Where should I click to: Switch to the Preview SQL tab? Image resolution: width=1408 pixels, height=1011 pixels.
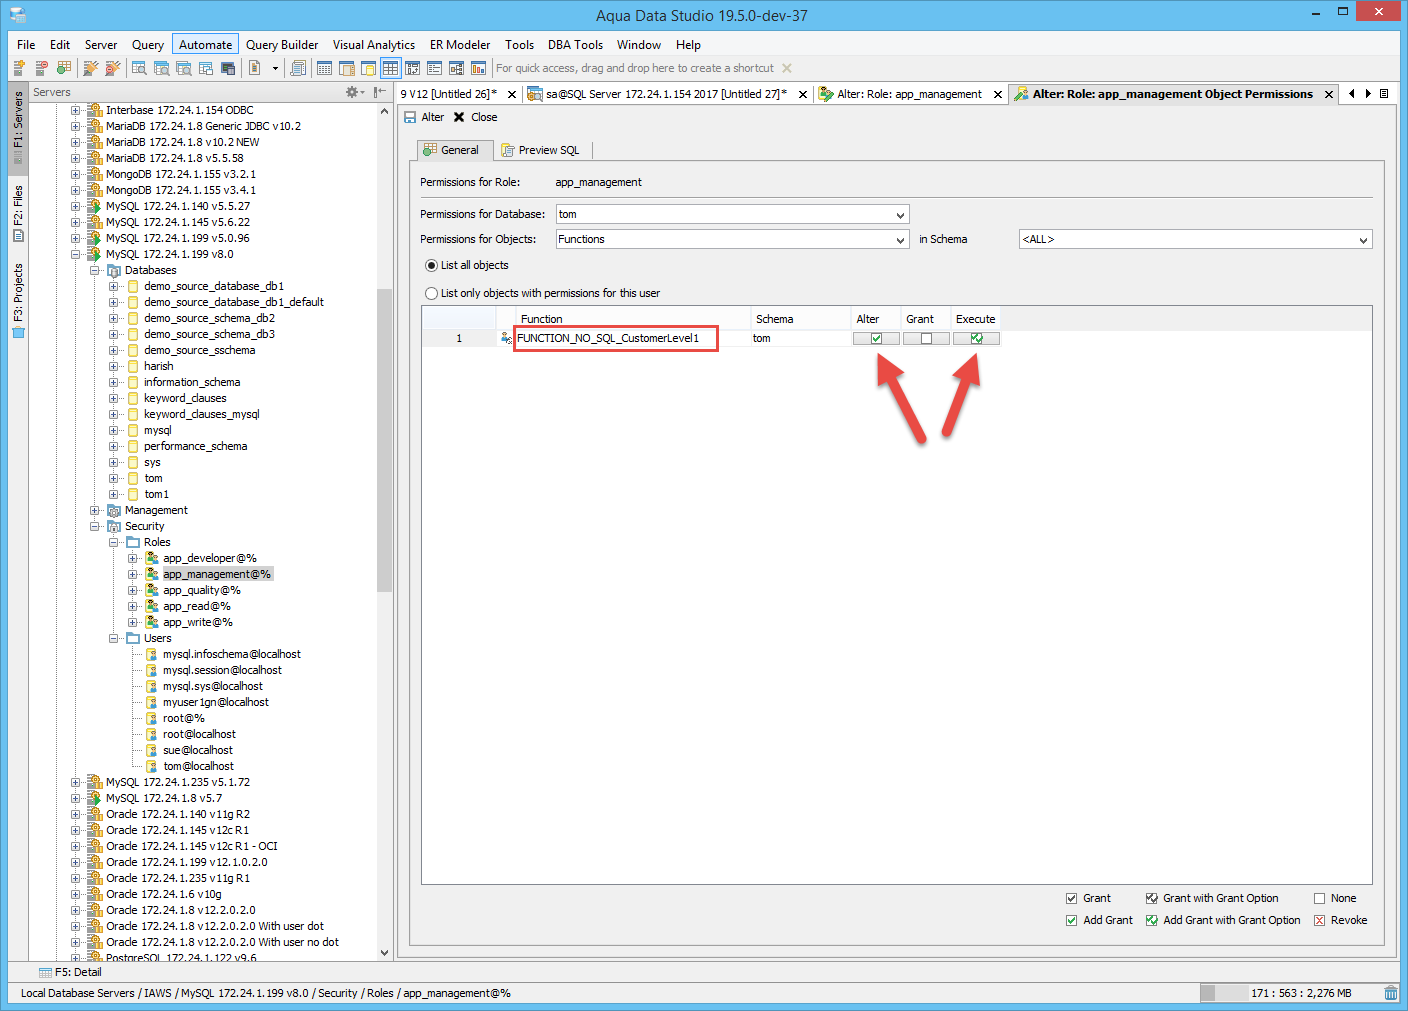[x=540, y=150]
